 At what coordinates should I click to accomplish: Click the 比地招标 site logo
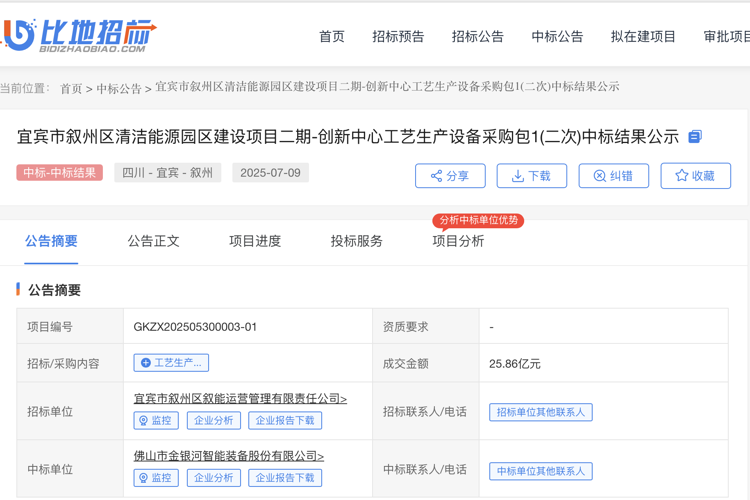click(79, 36)
